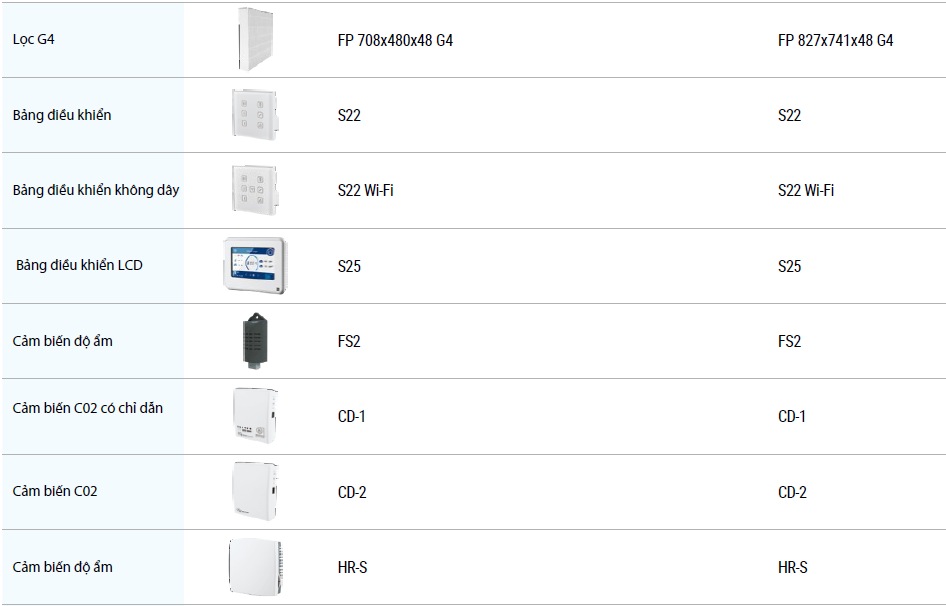
Task: Select FS2 text next to the black sensor image
Action: [x=349, y=341]
